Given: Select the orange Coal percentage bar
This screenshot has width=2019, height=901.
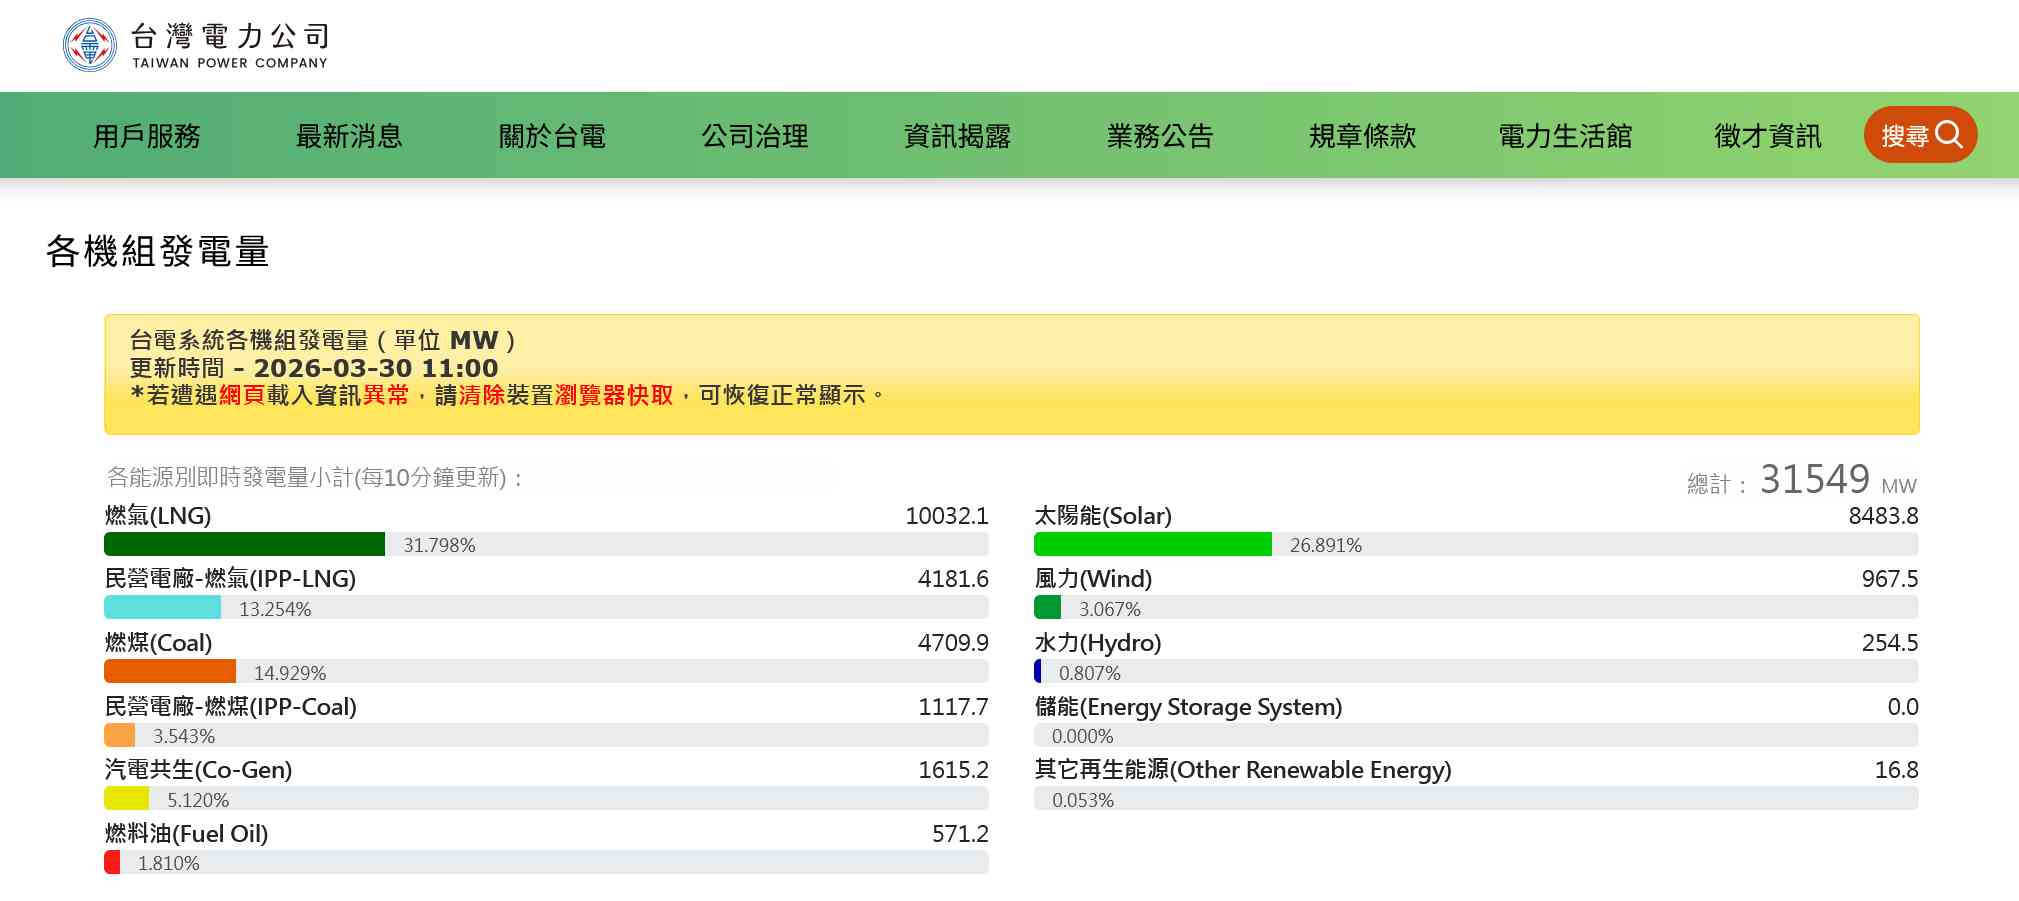Looking at the screenshot, I should (170, 671).
